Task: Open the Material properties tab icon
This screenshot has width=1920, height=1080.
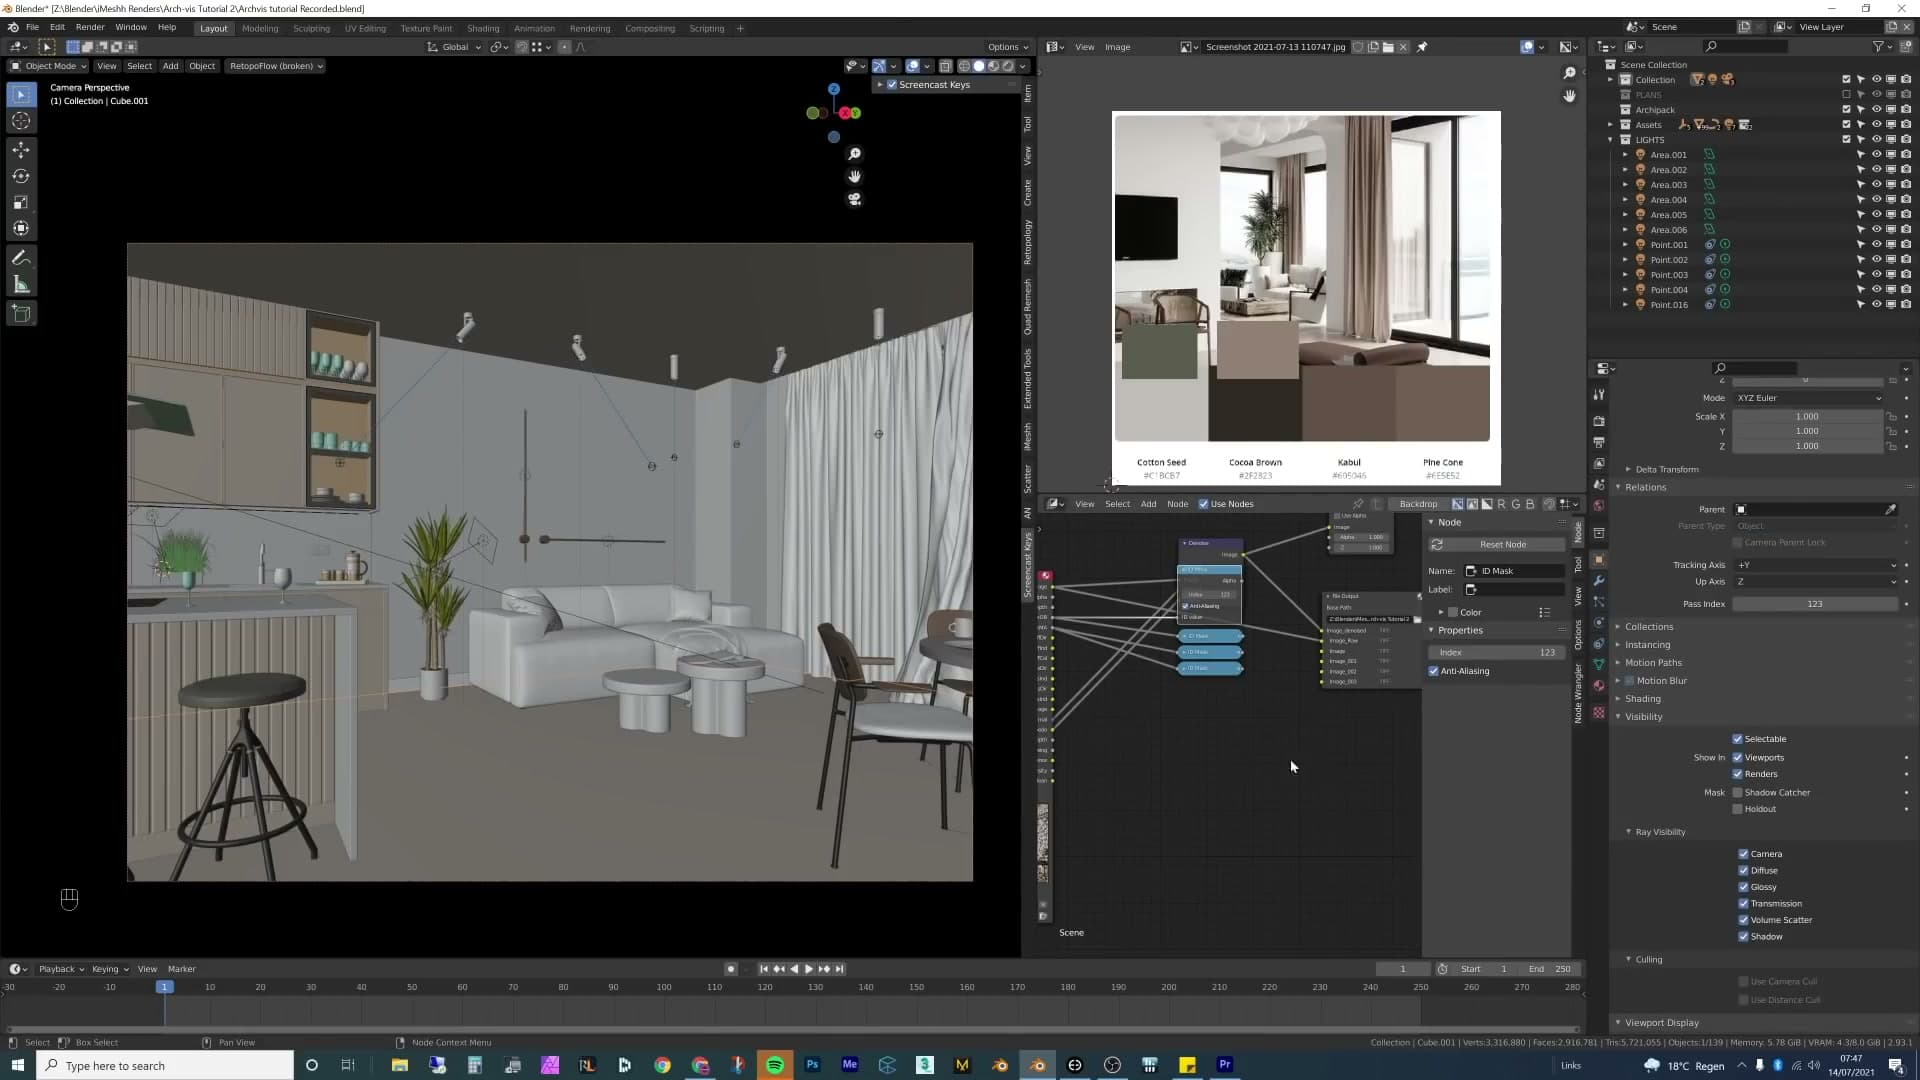Action: coord(1598,686)
